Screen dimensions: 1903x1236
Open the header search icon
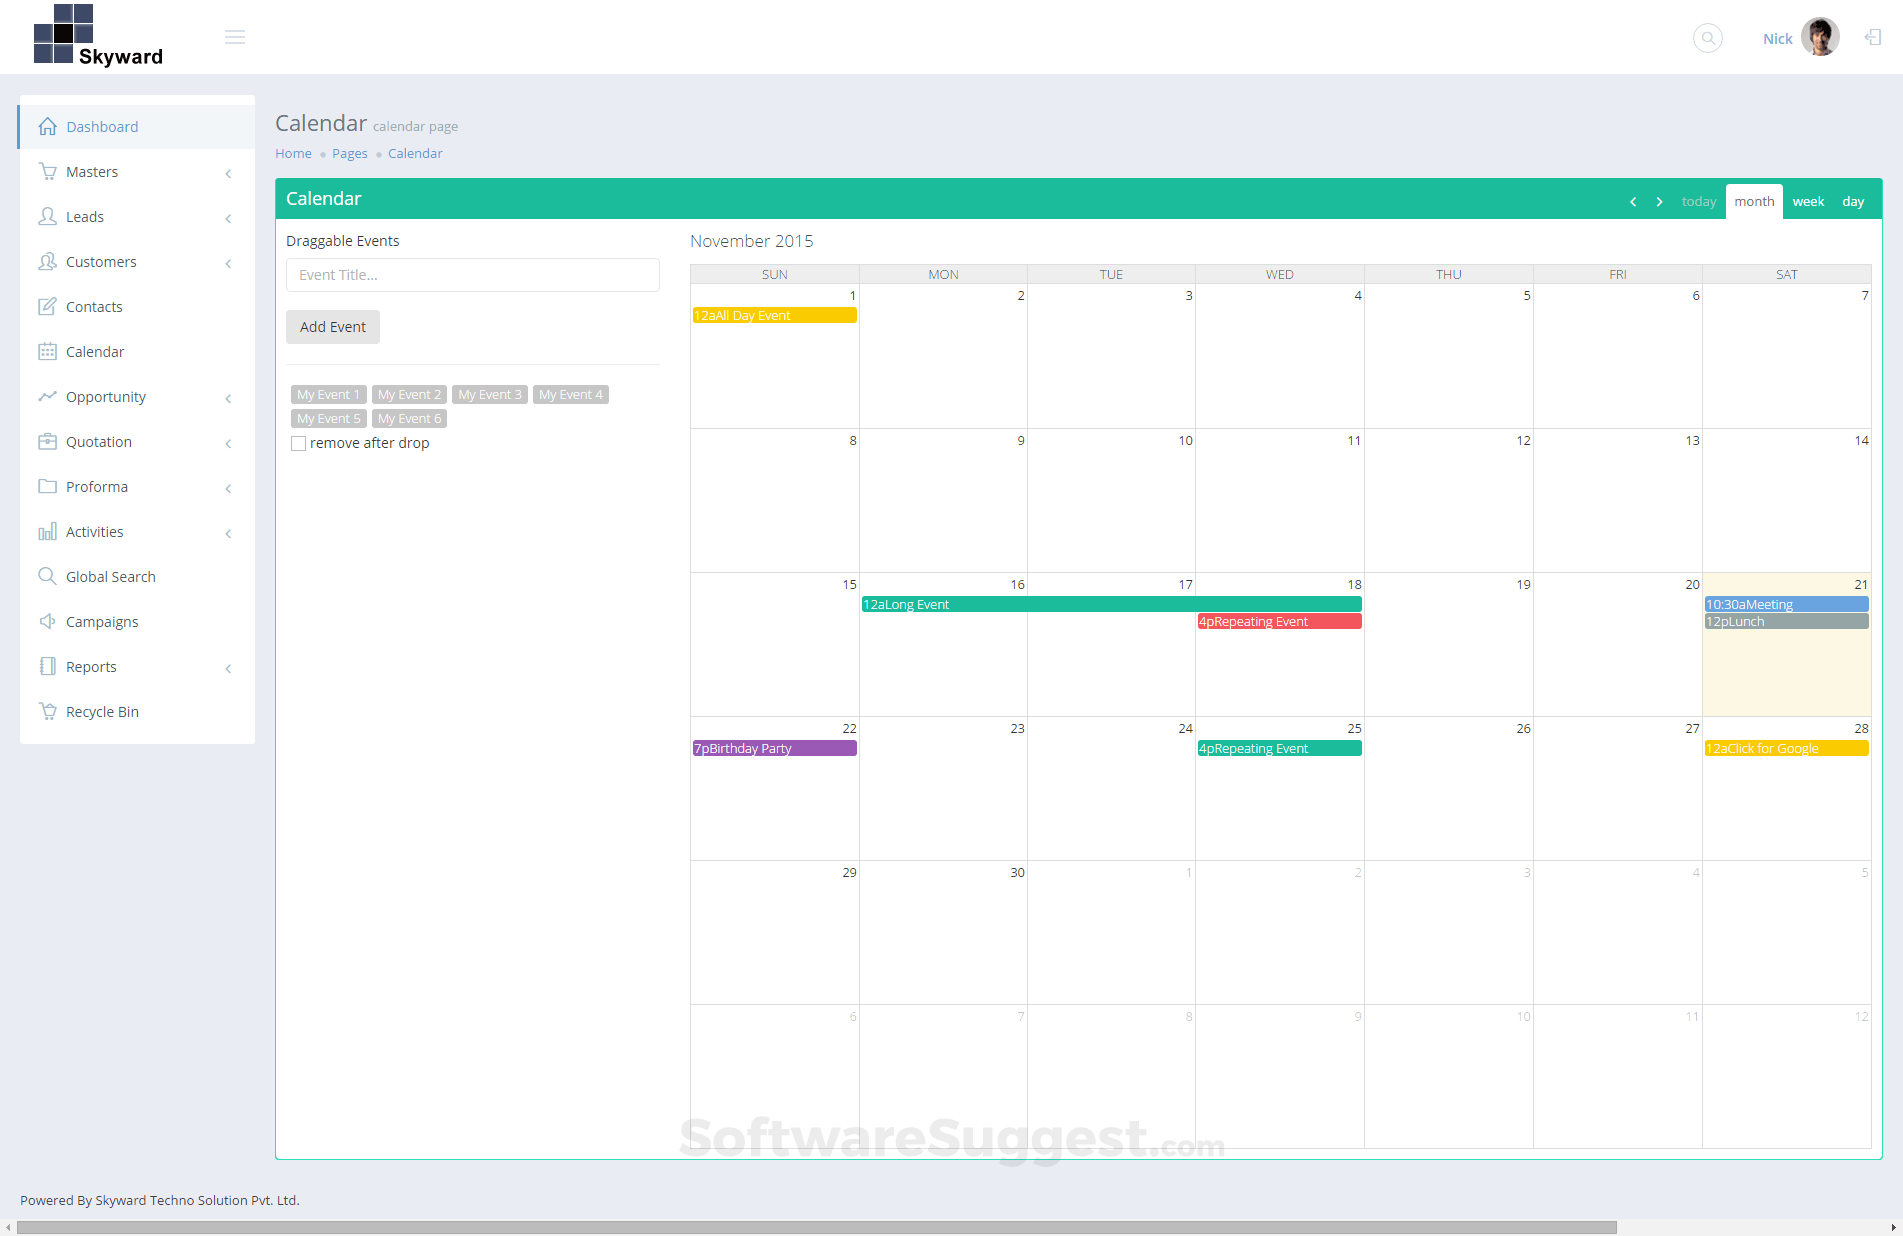(1707, 38)
